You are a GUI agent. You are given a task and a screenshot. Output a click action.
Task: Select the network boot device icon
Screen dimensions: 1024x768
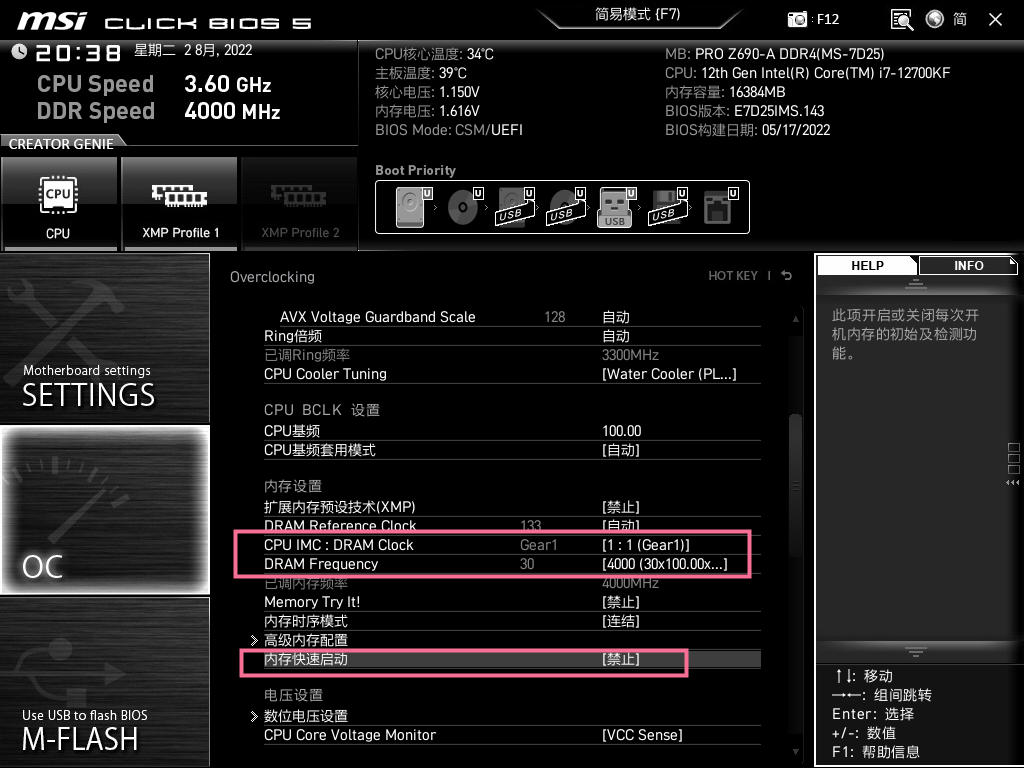tap(718, 208)
